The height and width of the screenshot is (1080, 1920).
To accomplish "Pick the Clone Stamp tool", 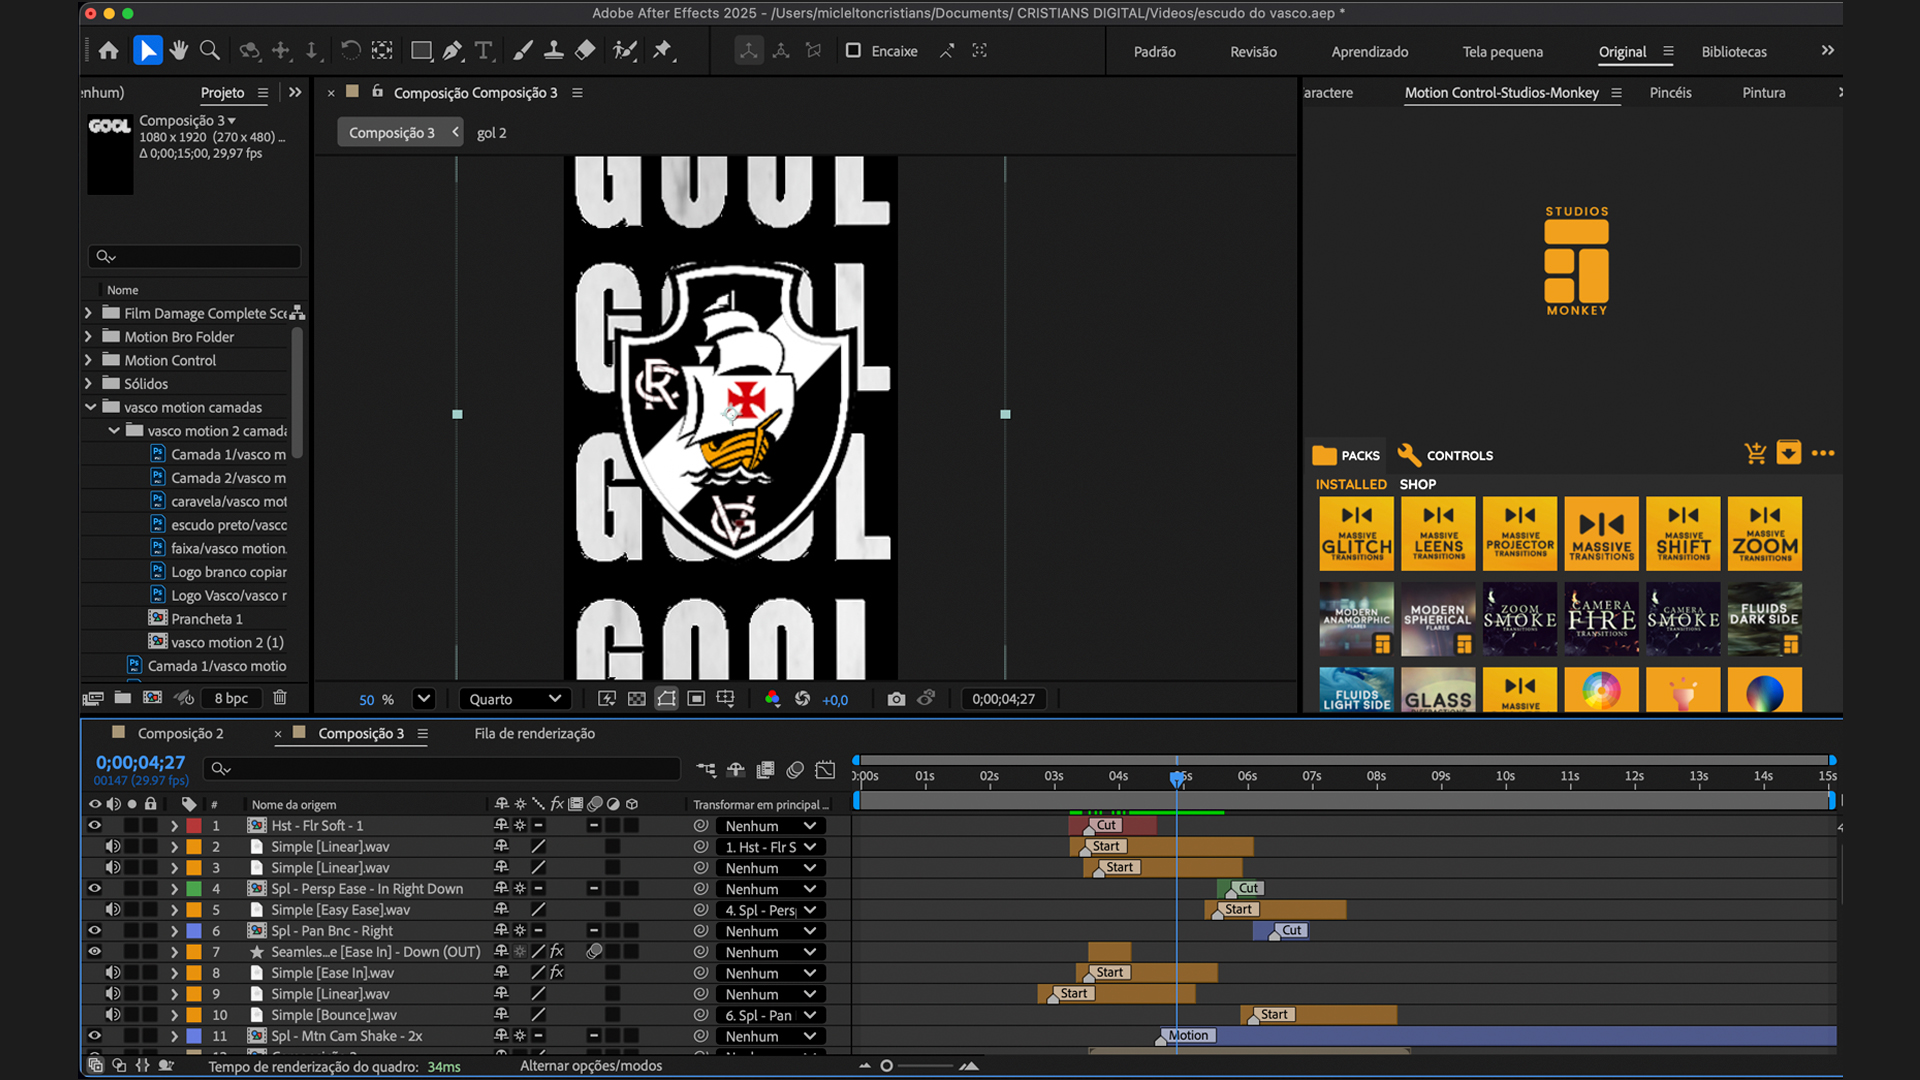I will tap(554, 50).
